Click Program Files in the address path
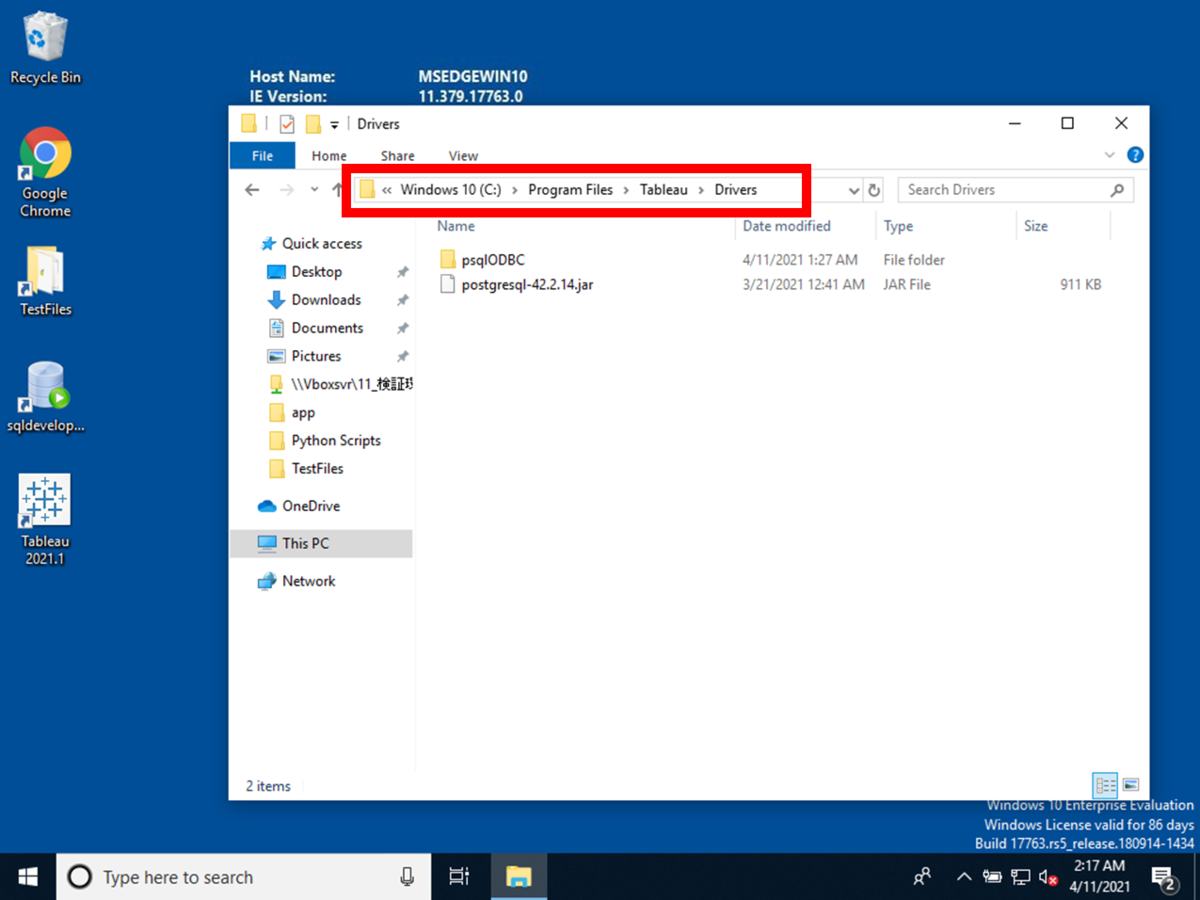The image size is (1200, 900). click(x=570, y=190)
